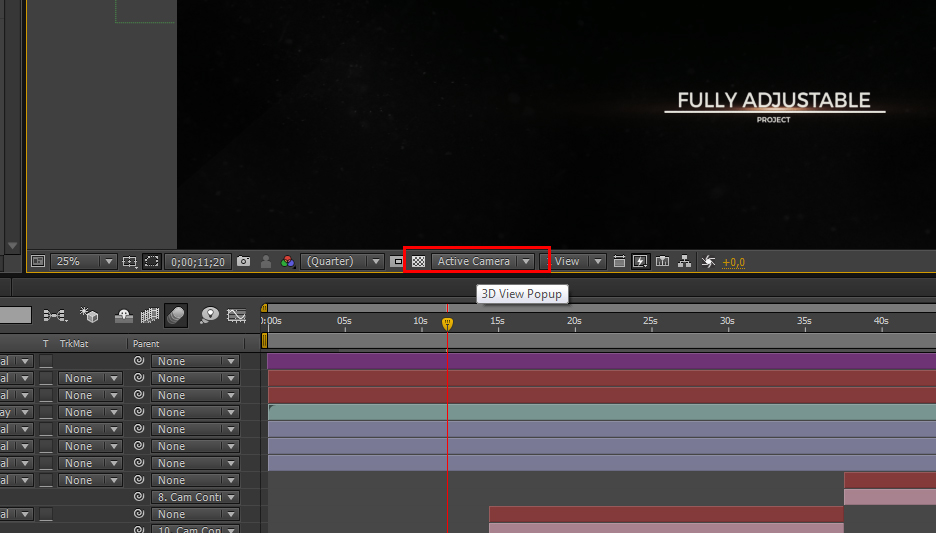Open the Composition Mini-Flowchart icon
Screen dimensions: 936x533
point(55,315)
